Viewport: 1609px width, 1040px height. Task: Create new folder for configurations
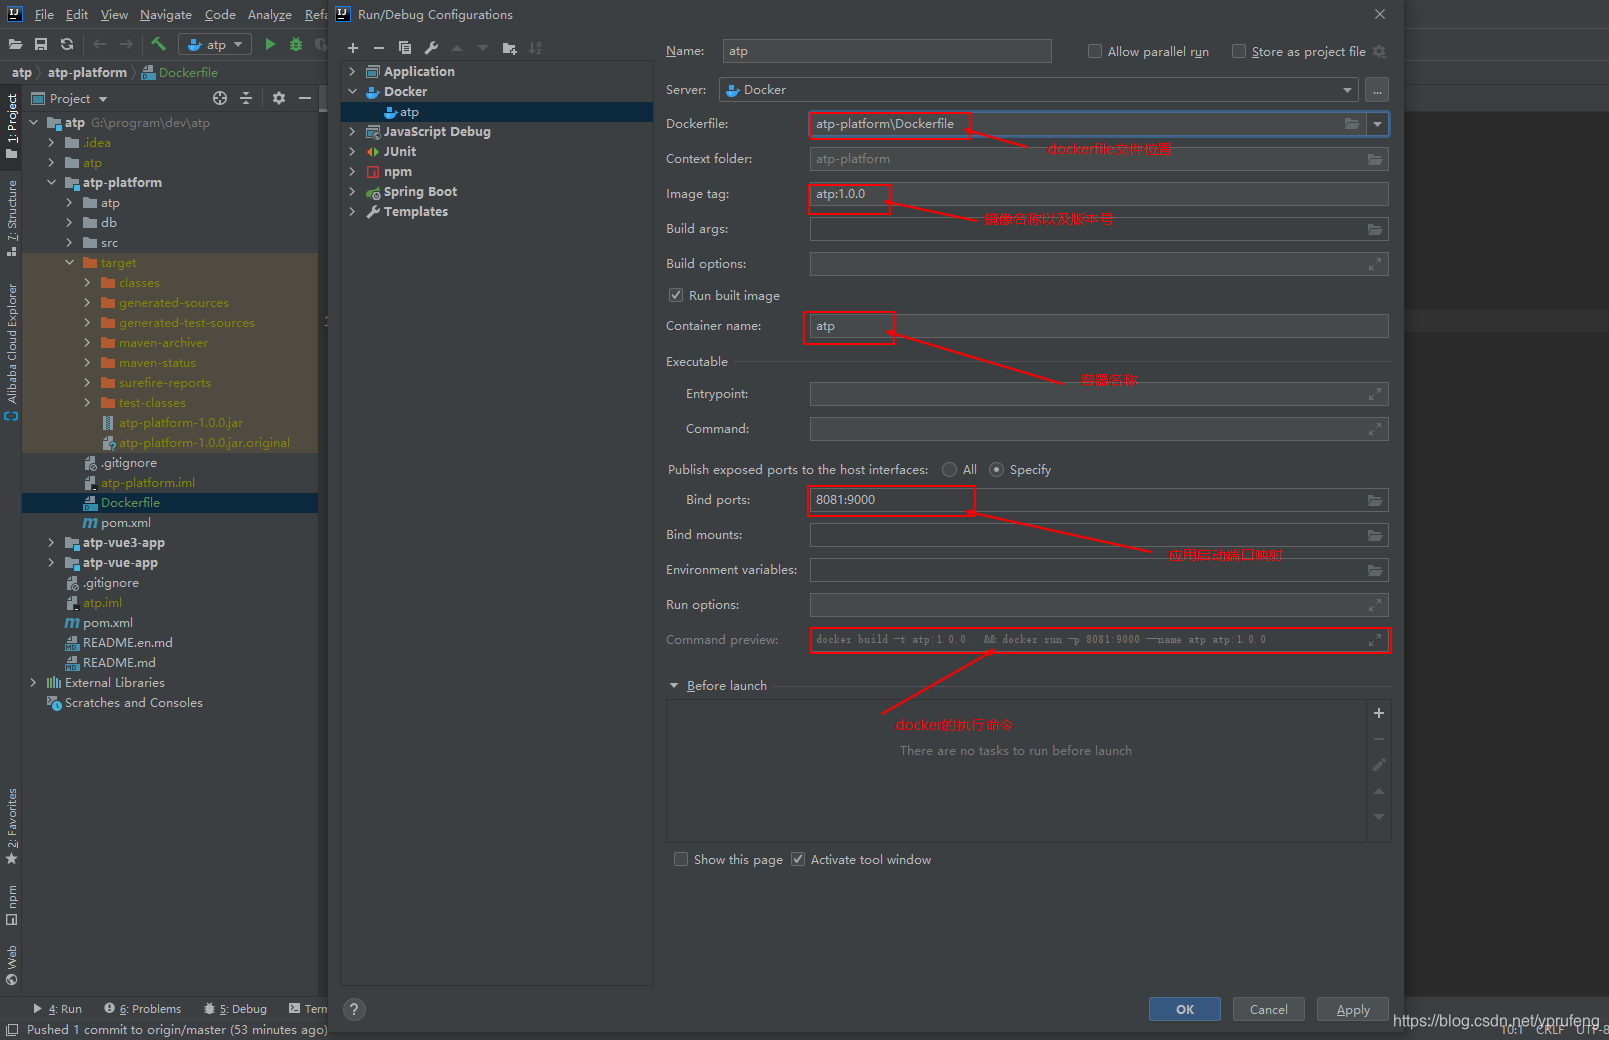click(x=509, y=47)
